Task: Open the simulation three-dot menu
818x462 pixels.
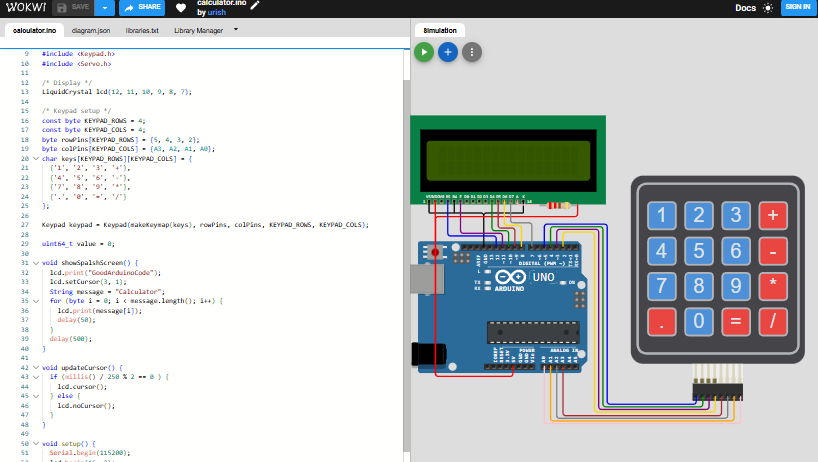Action: 472,51
